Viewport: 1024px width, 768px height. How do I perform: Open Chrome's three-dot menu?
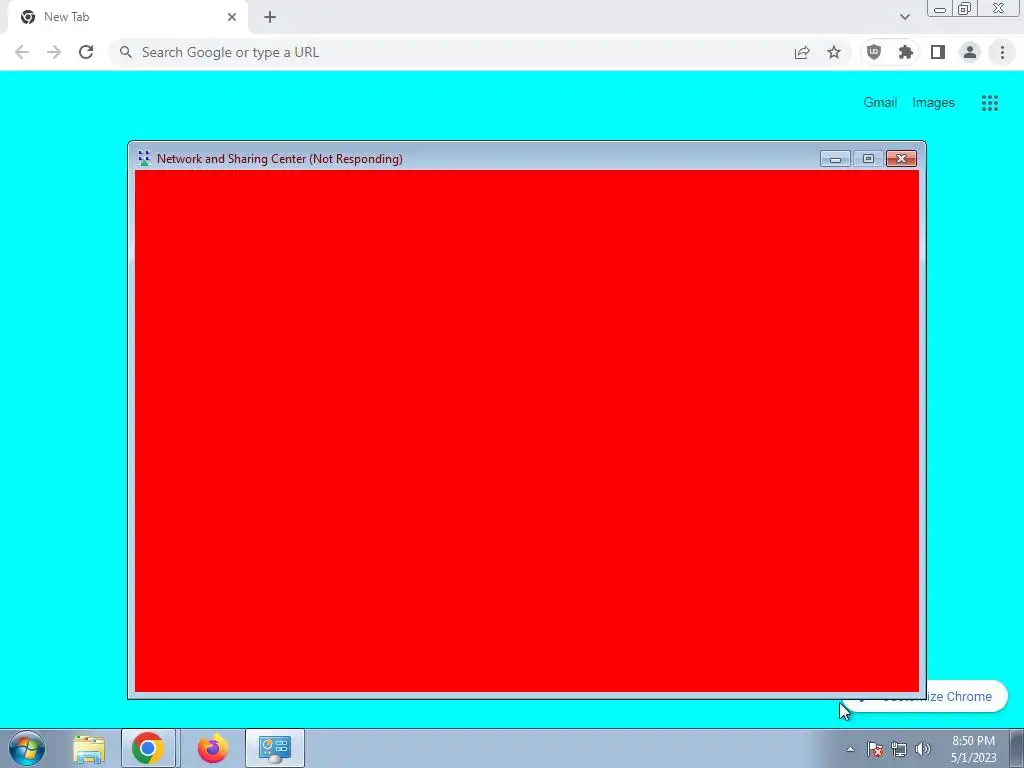point(1002,52)
